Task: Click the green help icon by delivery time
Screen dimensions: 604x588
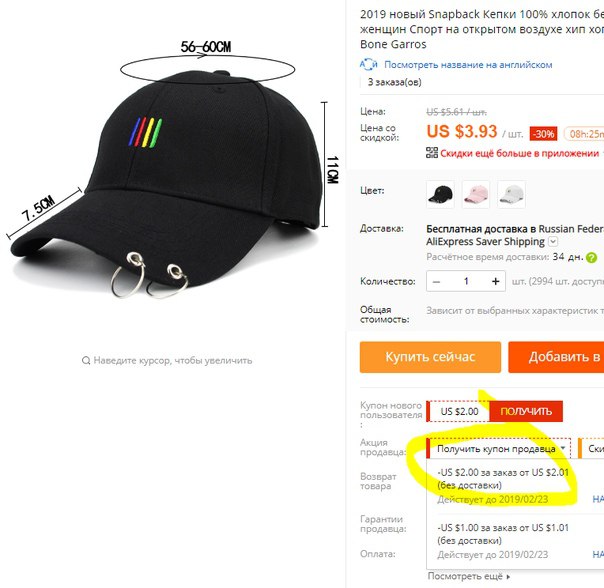Action: pos(591,257)
